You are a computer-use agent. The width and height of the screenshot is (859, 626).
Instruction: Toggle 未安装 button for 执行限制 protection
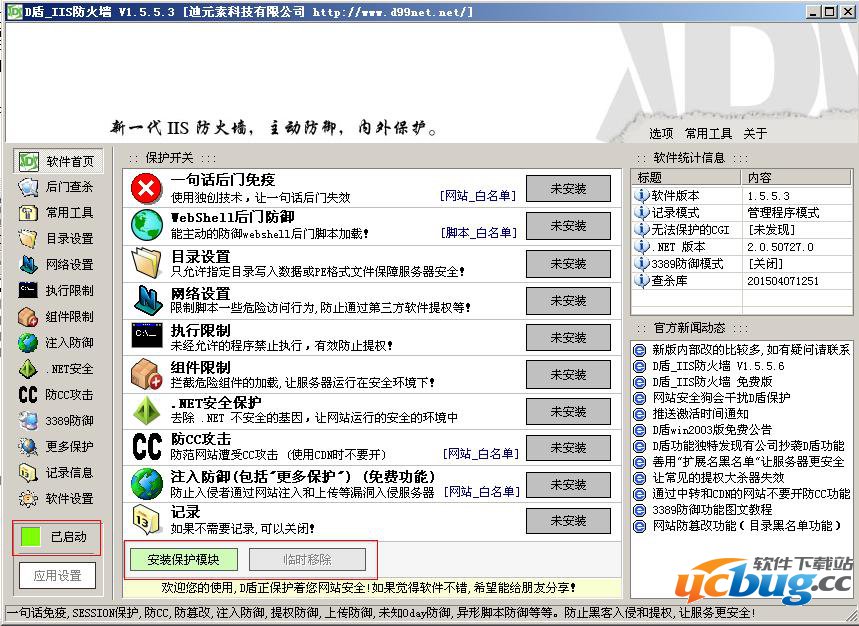click(568, 337)
